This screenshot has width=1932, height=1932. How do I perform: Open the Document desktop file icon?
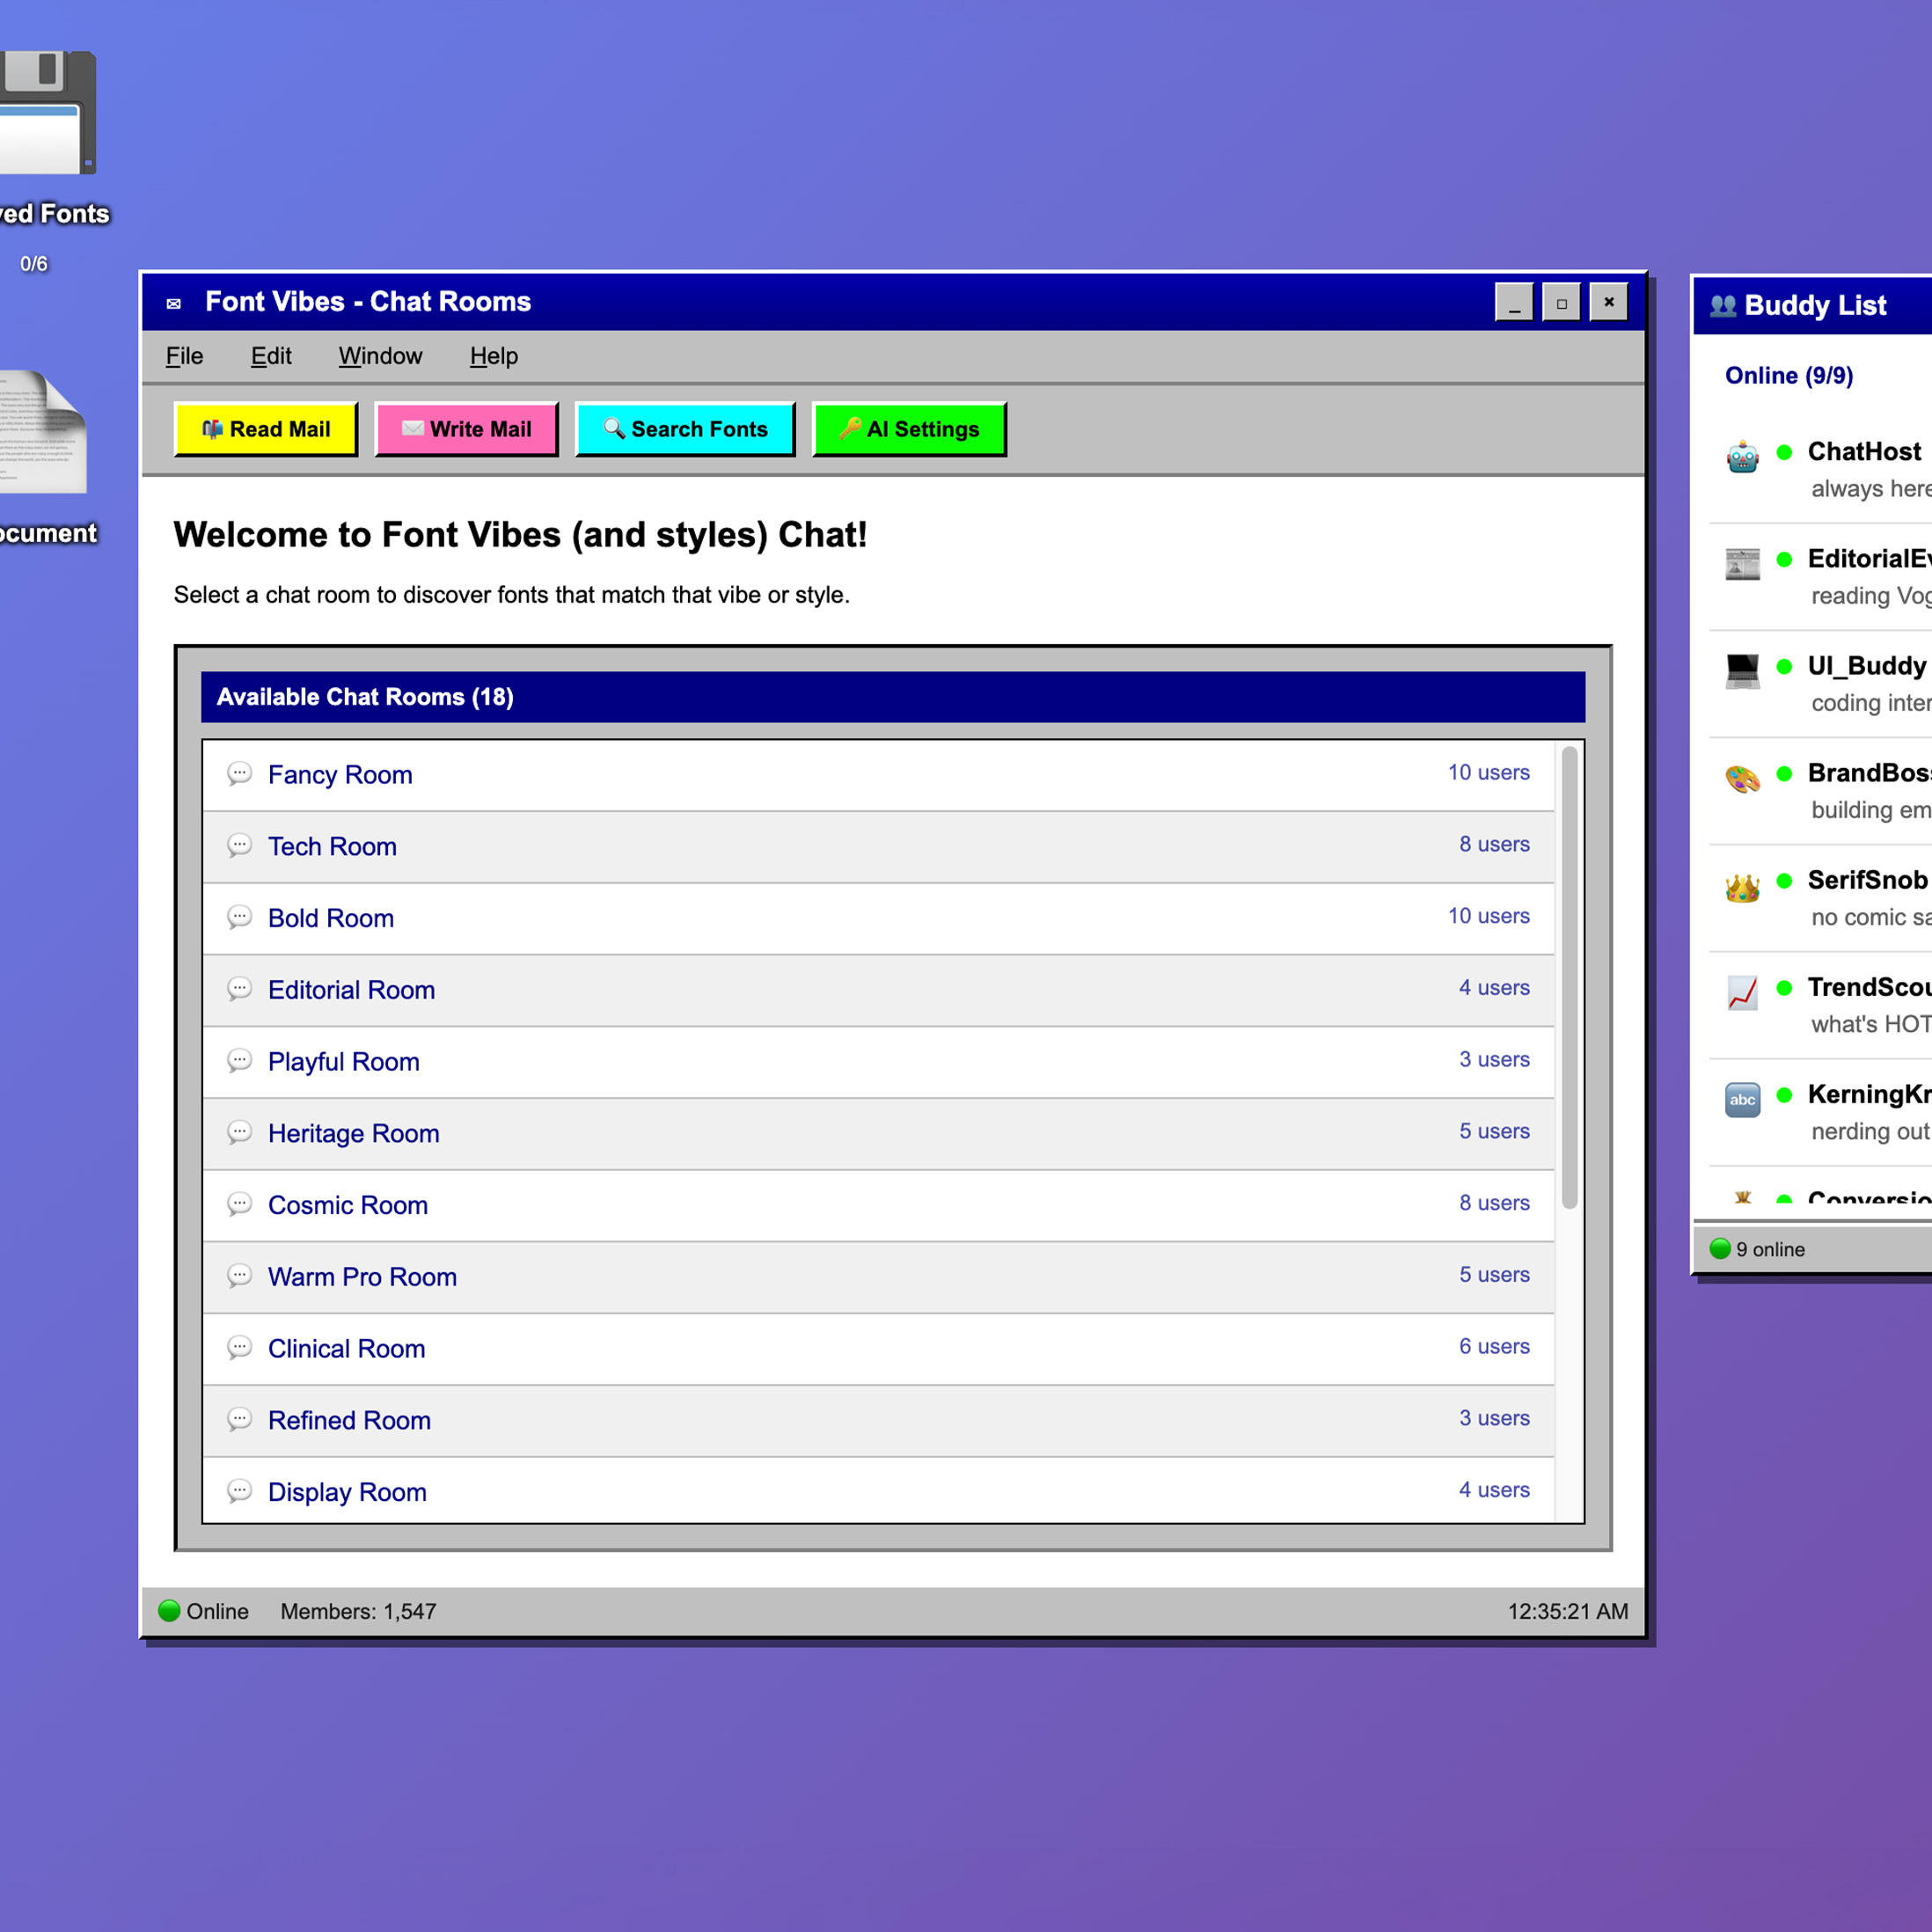(x=42, y=432)
